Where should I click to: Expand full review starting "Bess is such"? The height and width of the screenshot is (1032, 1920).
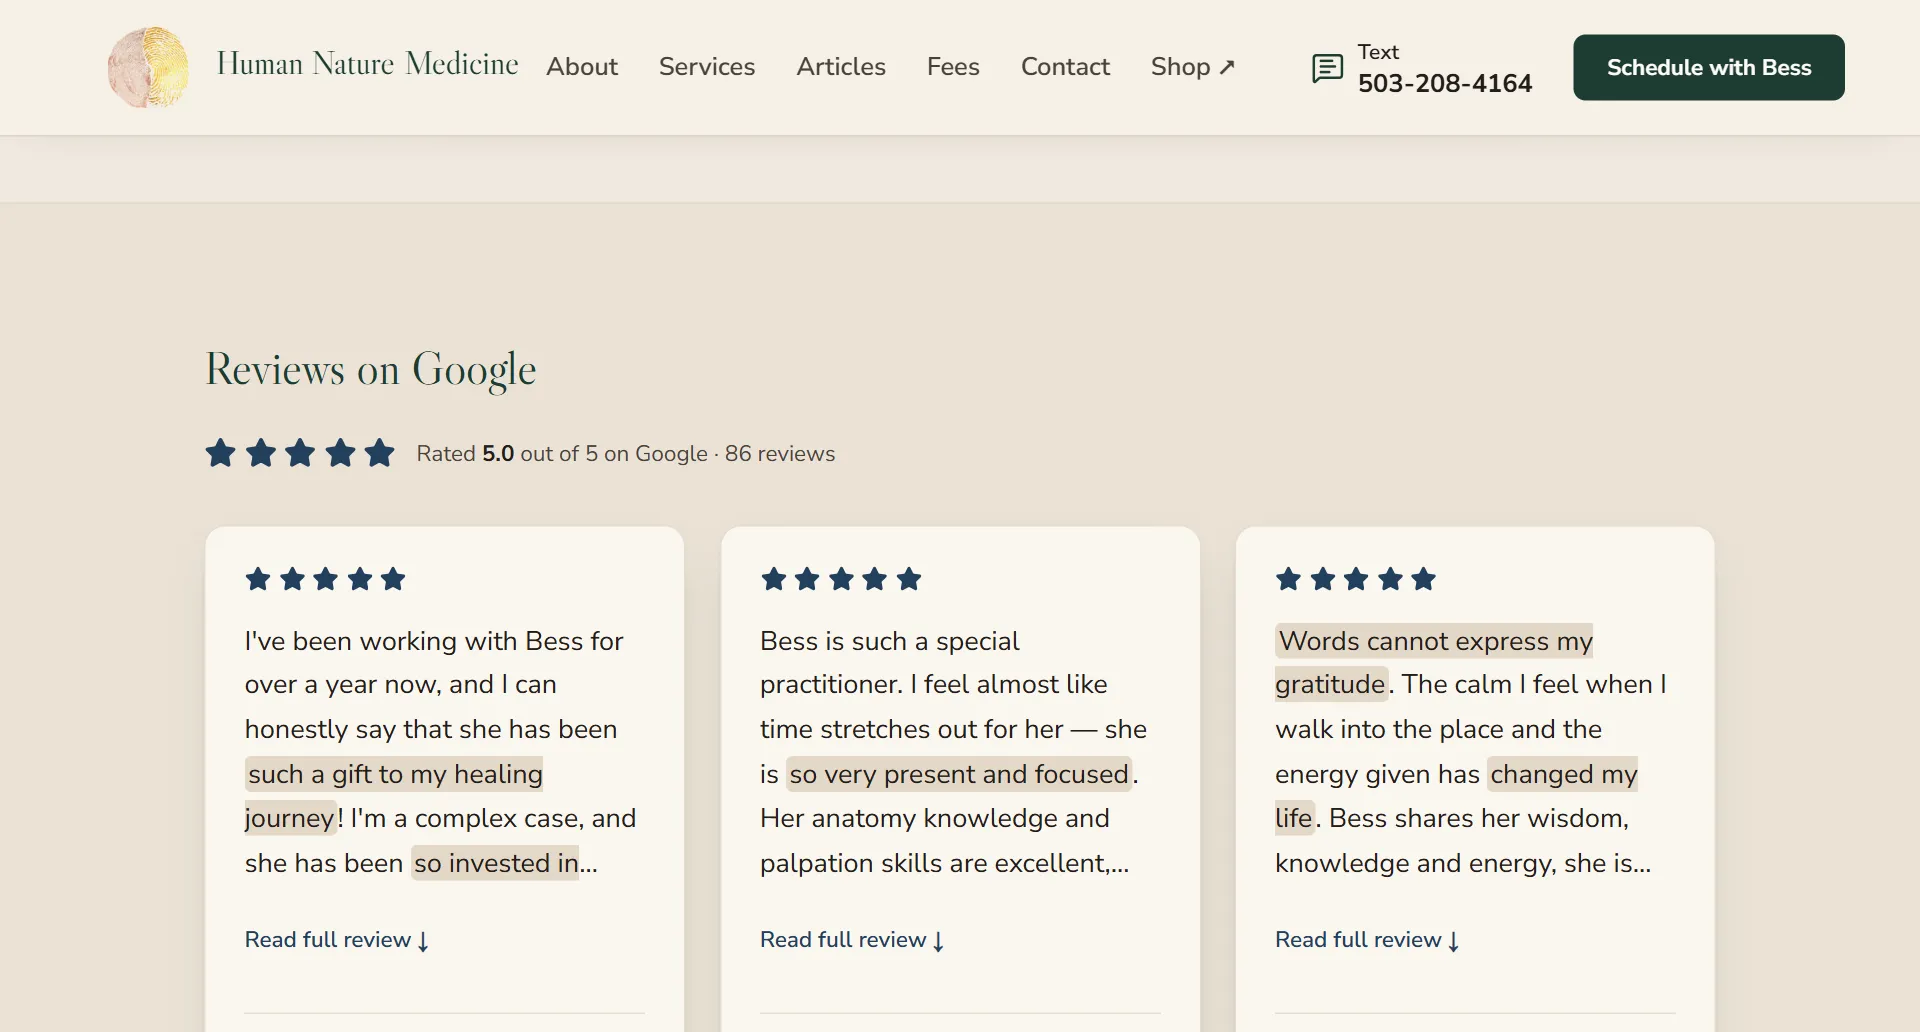852,940
